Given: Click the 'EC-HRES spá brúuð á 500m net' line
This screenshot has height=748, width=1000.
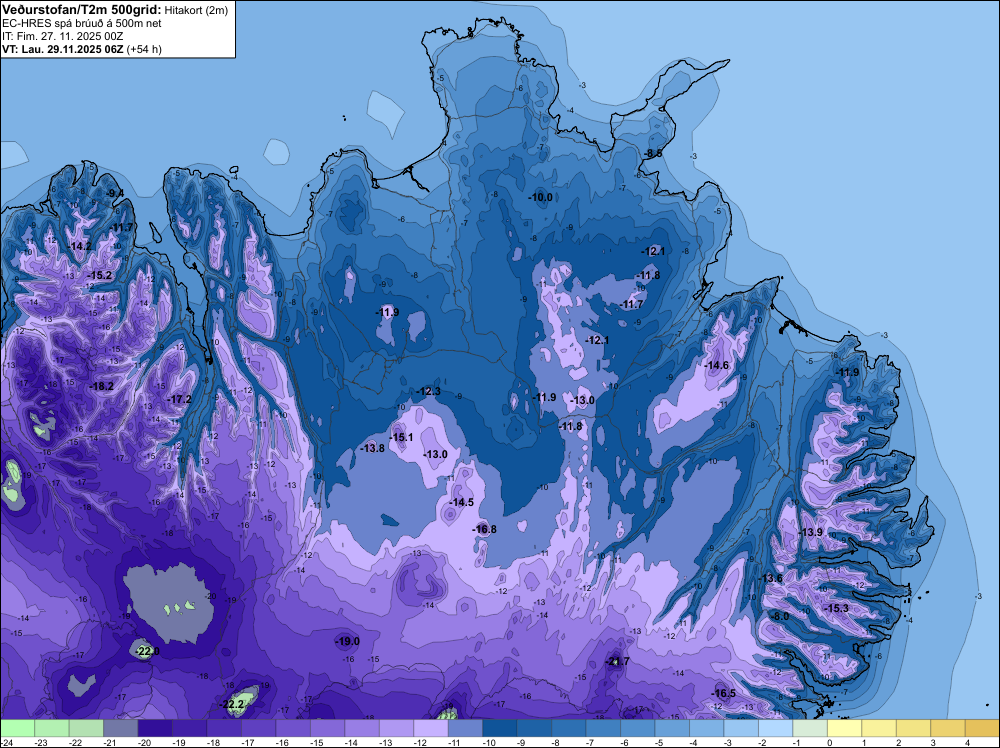Looking at the screenshot, I should 82,24.
